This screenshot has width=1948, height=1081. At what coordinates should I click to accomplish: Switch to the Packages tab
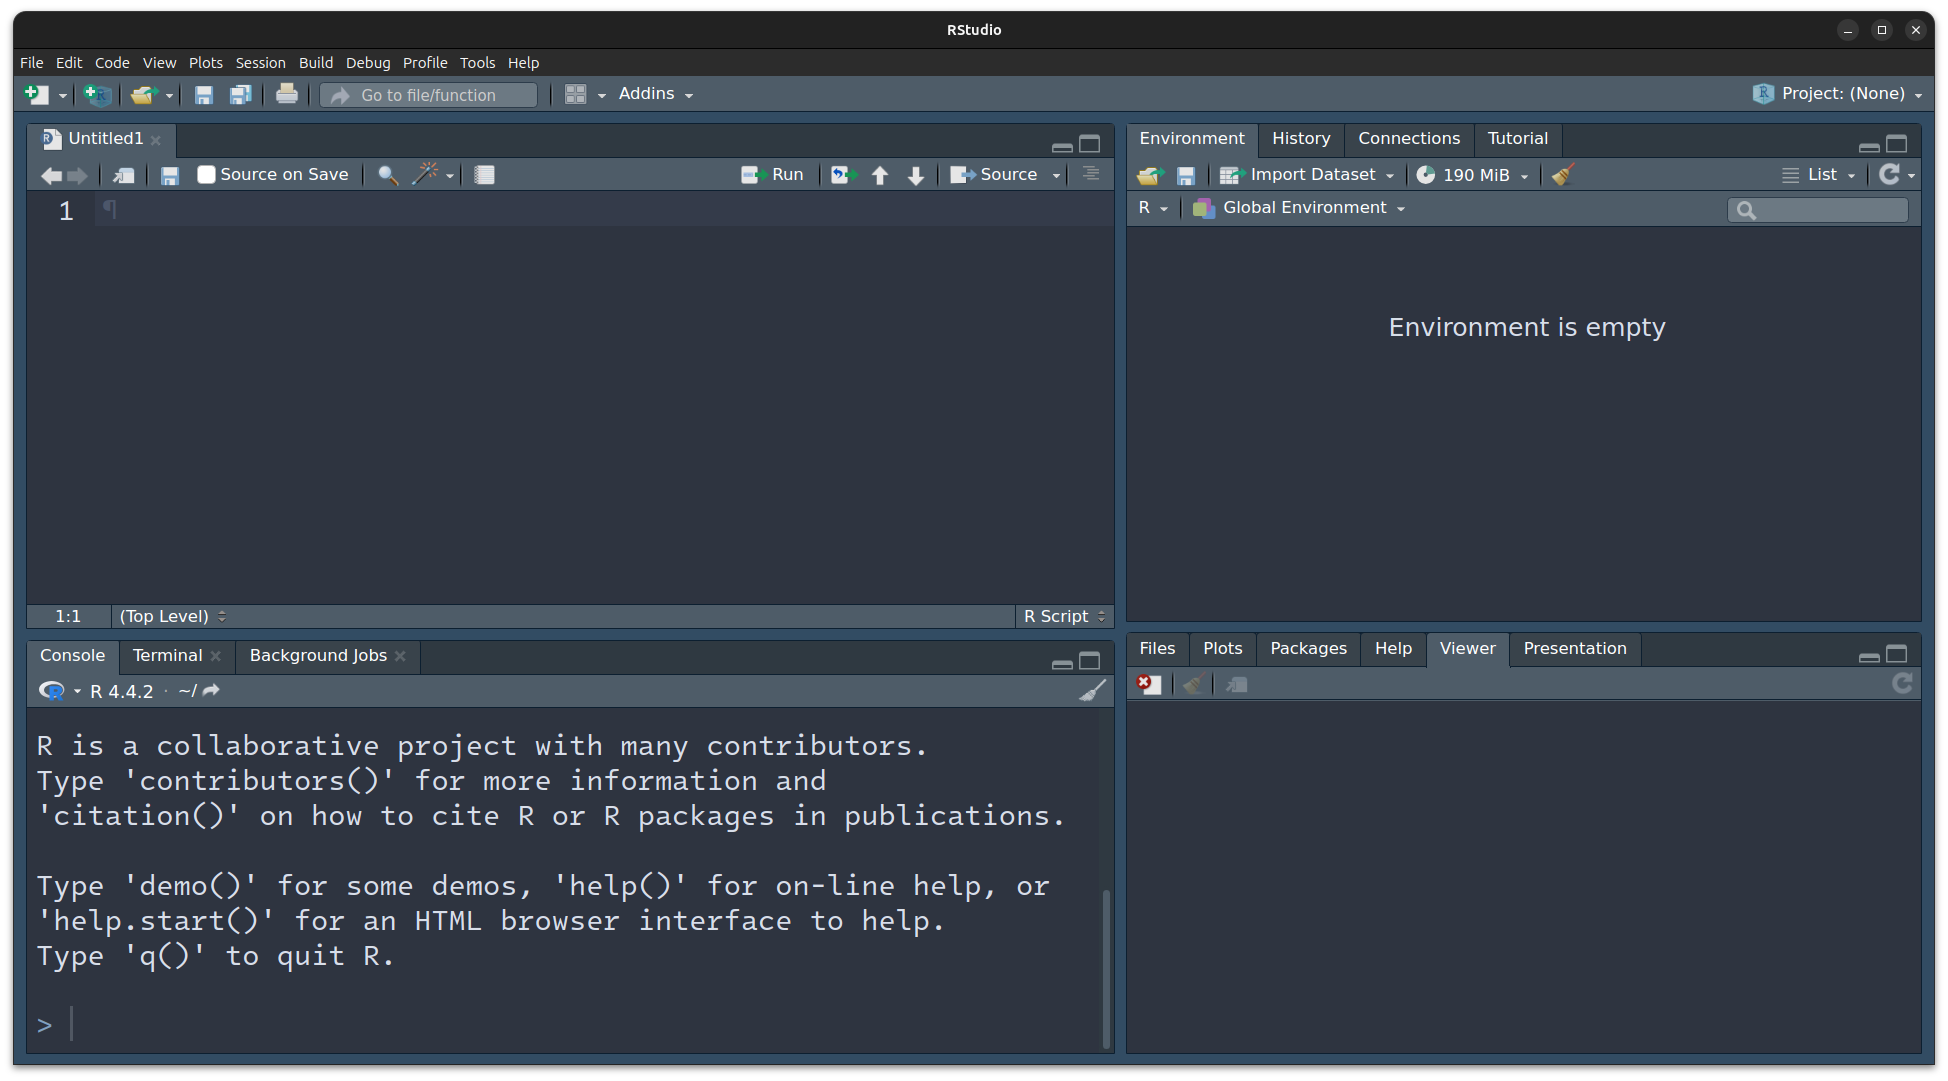pos(1308,648)
